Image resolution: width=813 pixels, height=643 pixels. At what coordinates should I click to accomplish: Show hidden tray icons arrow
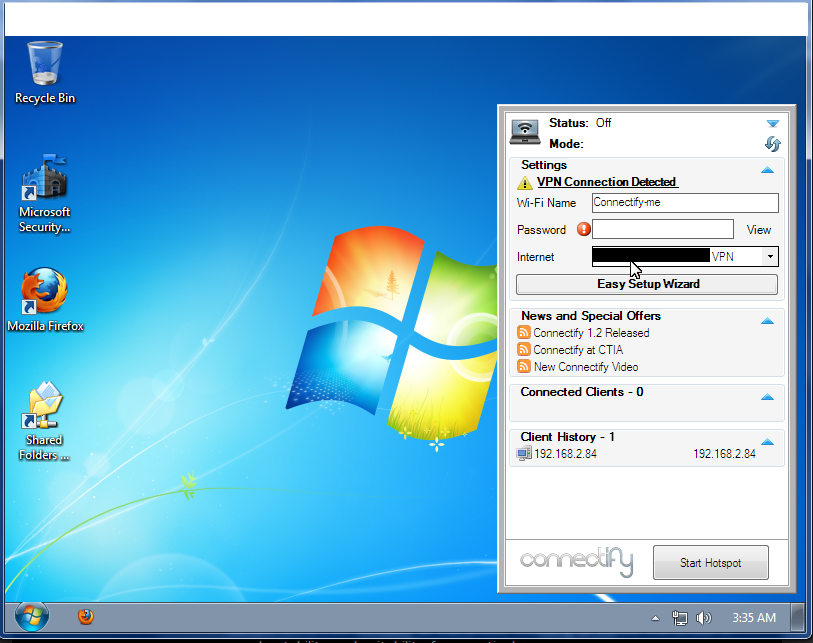[655, 618]
